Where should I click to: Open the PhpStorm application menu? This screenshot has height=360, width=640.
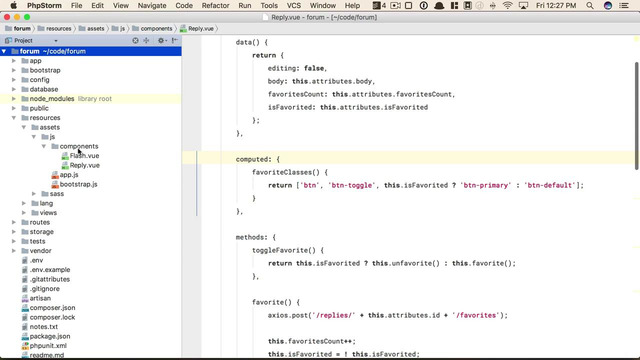pyautogui.click(x=44, y=5)
